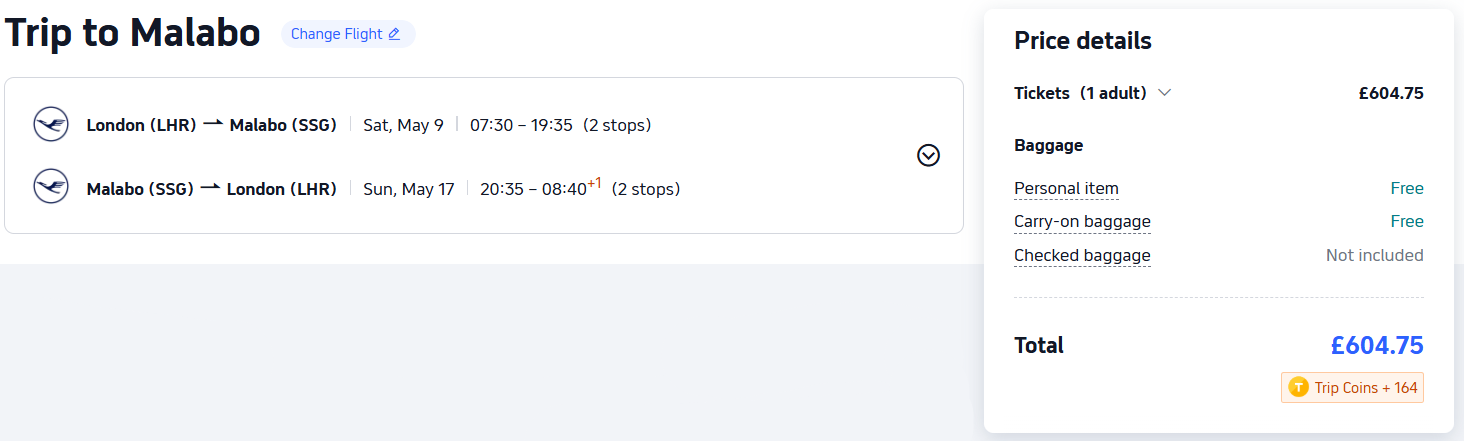Click the Checked baggage info link
The image size is (1464, 441).
(1082, 256)
